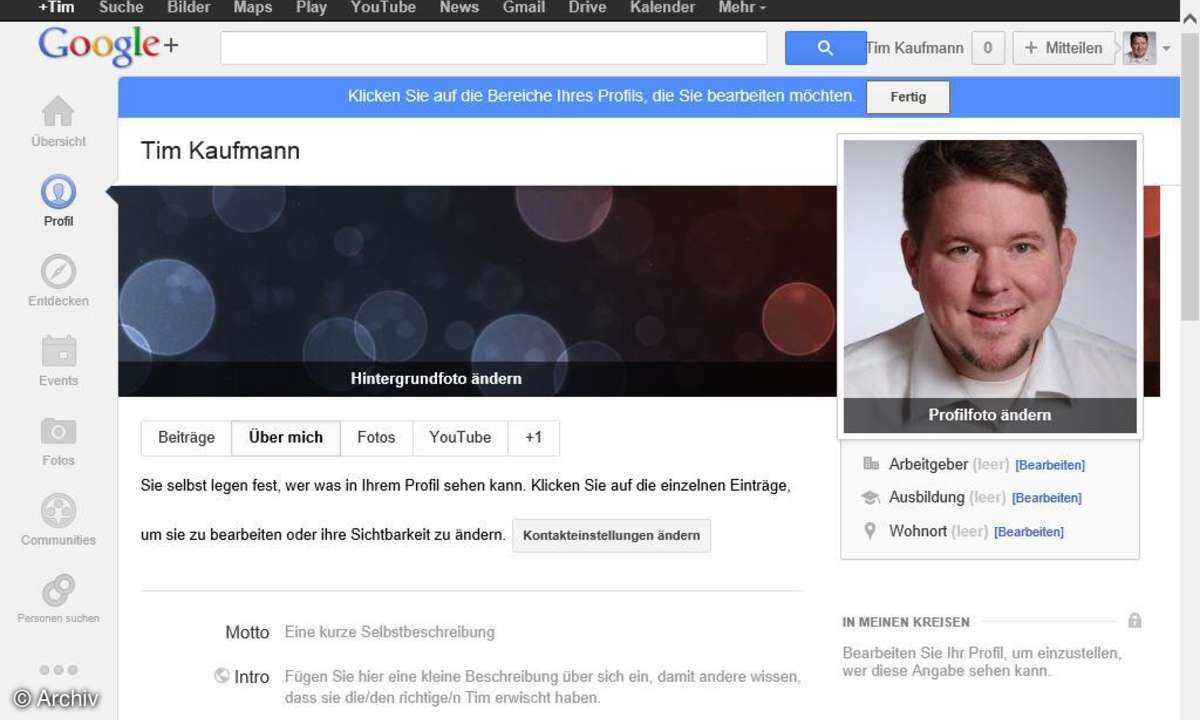Image resolution: width=1200 pixels, height=720 pixels.
Task: Open Maps in the top bar
Action: (x=252, y=7)
